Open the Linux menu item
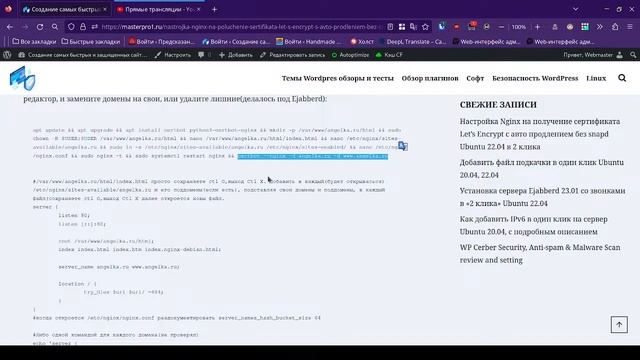The height and width of the screenshot is (360, 640). (x=596, y=78)
